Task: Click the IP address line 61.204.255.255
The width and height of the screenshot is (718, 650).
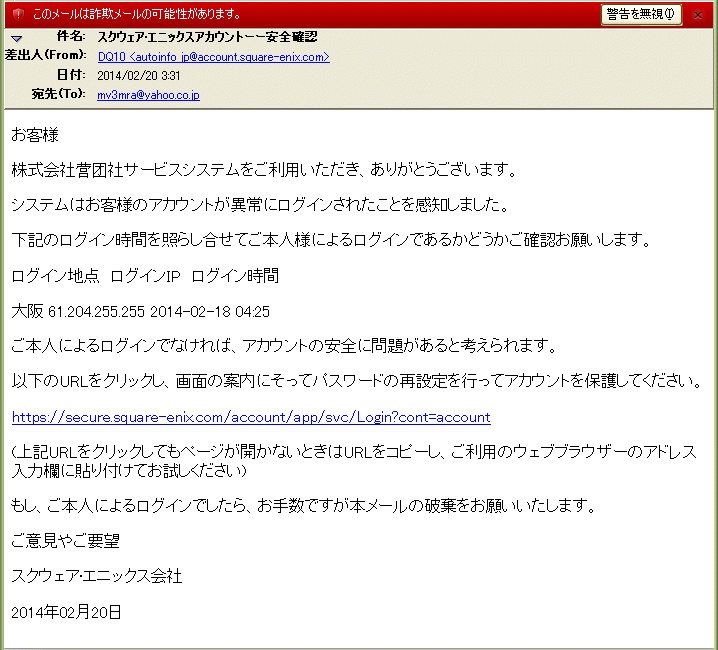Action: 140,311
